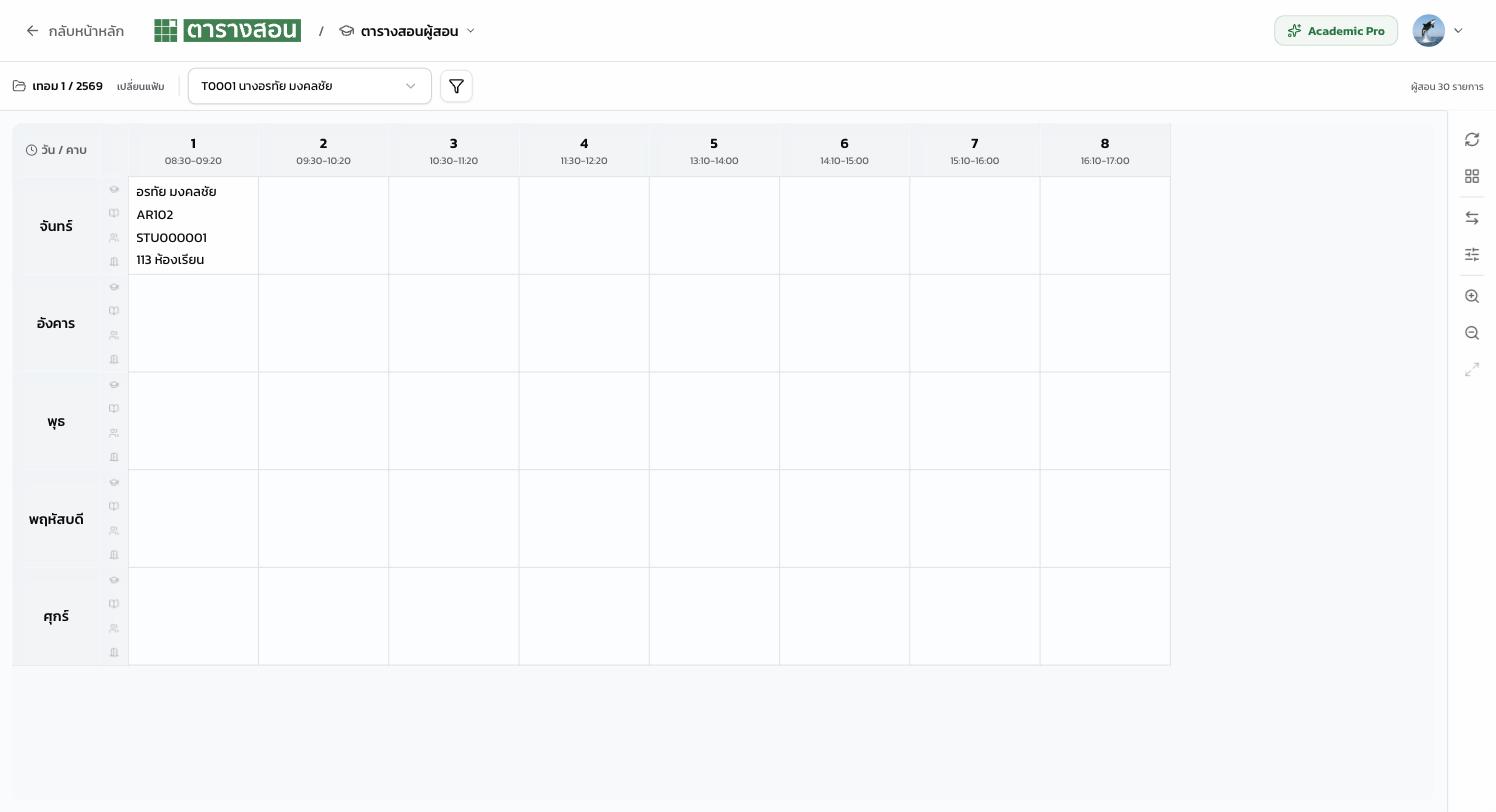Click the room building icon for อังคาร

click(114, 359)
